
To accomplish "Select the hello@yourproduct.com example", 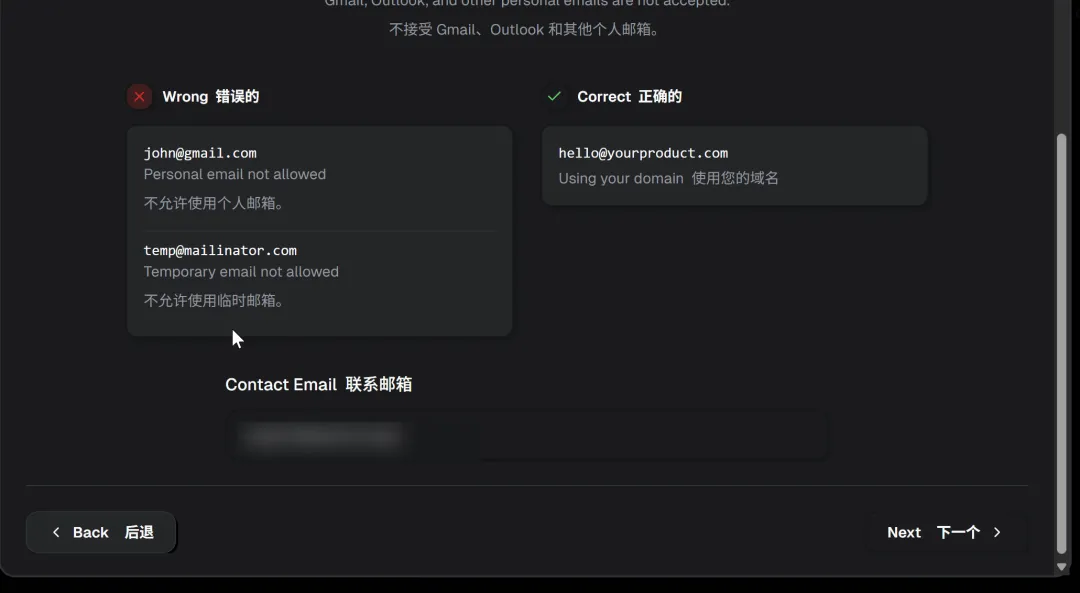I will pyautogui.click(x=643, y=153).
